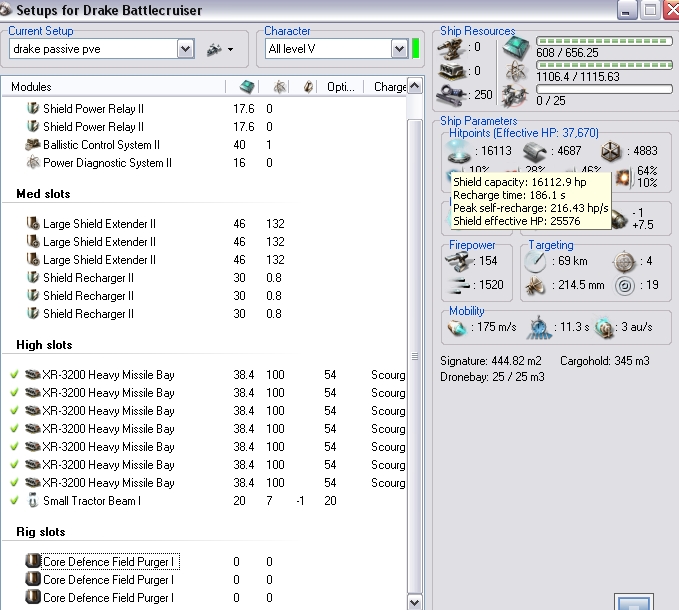
Task: Click the missile launcher firepower icon by 154
Action: pos(458,261)
